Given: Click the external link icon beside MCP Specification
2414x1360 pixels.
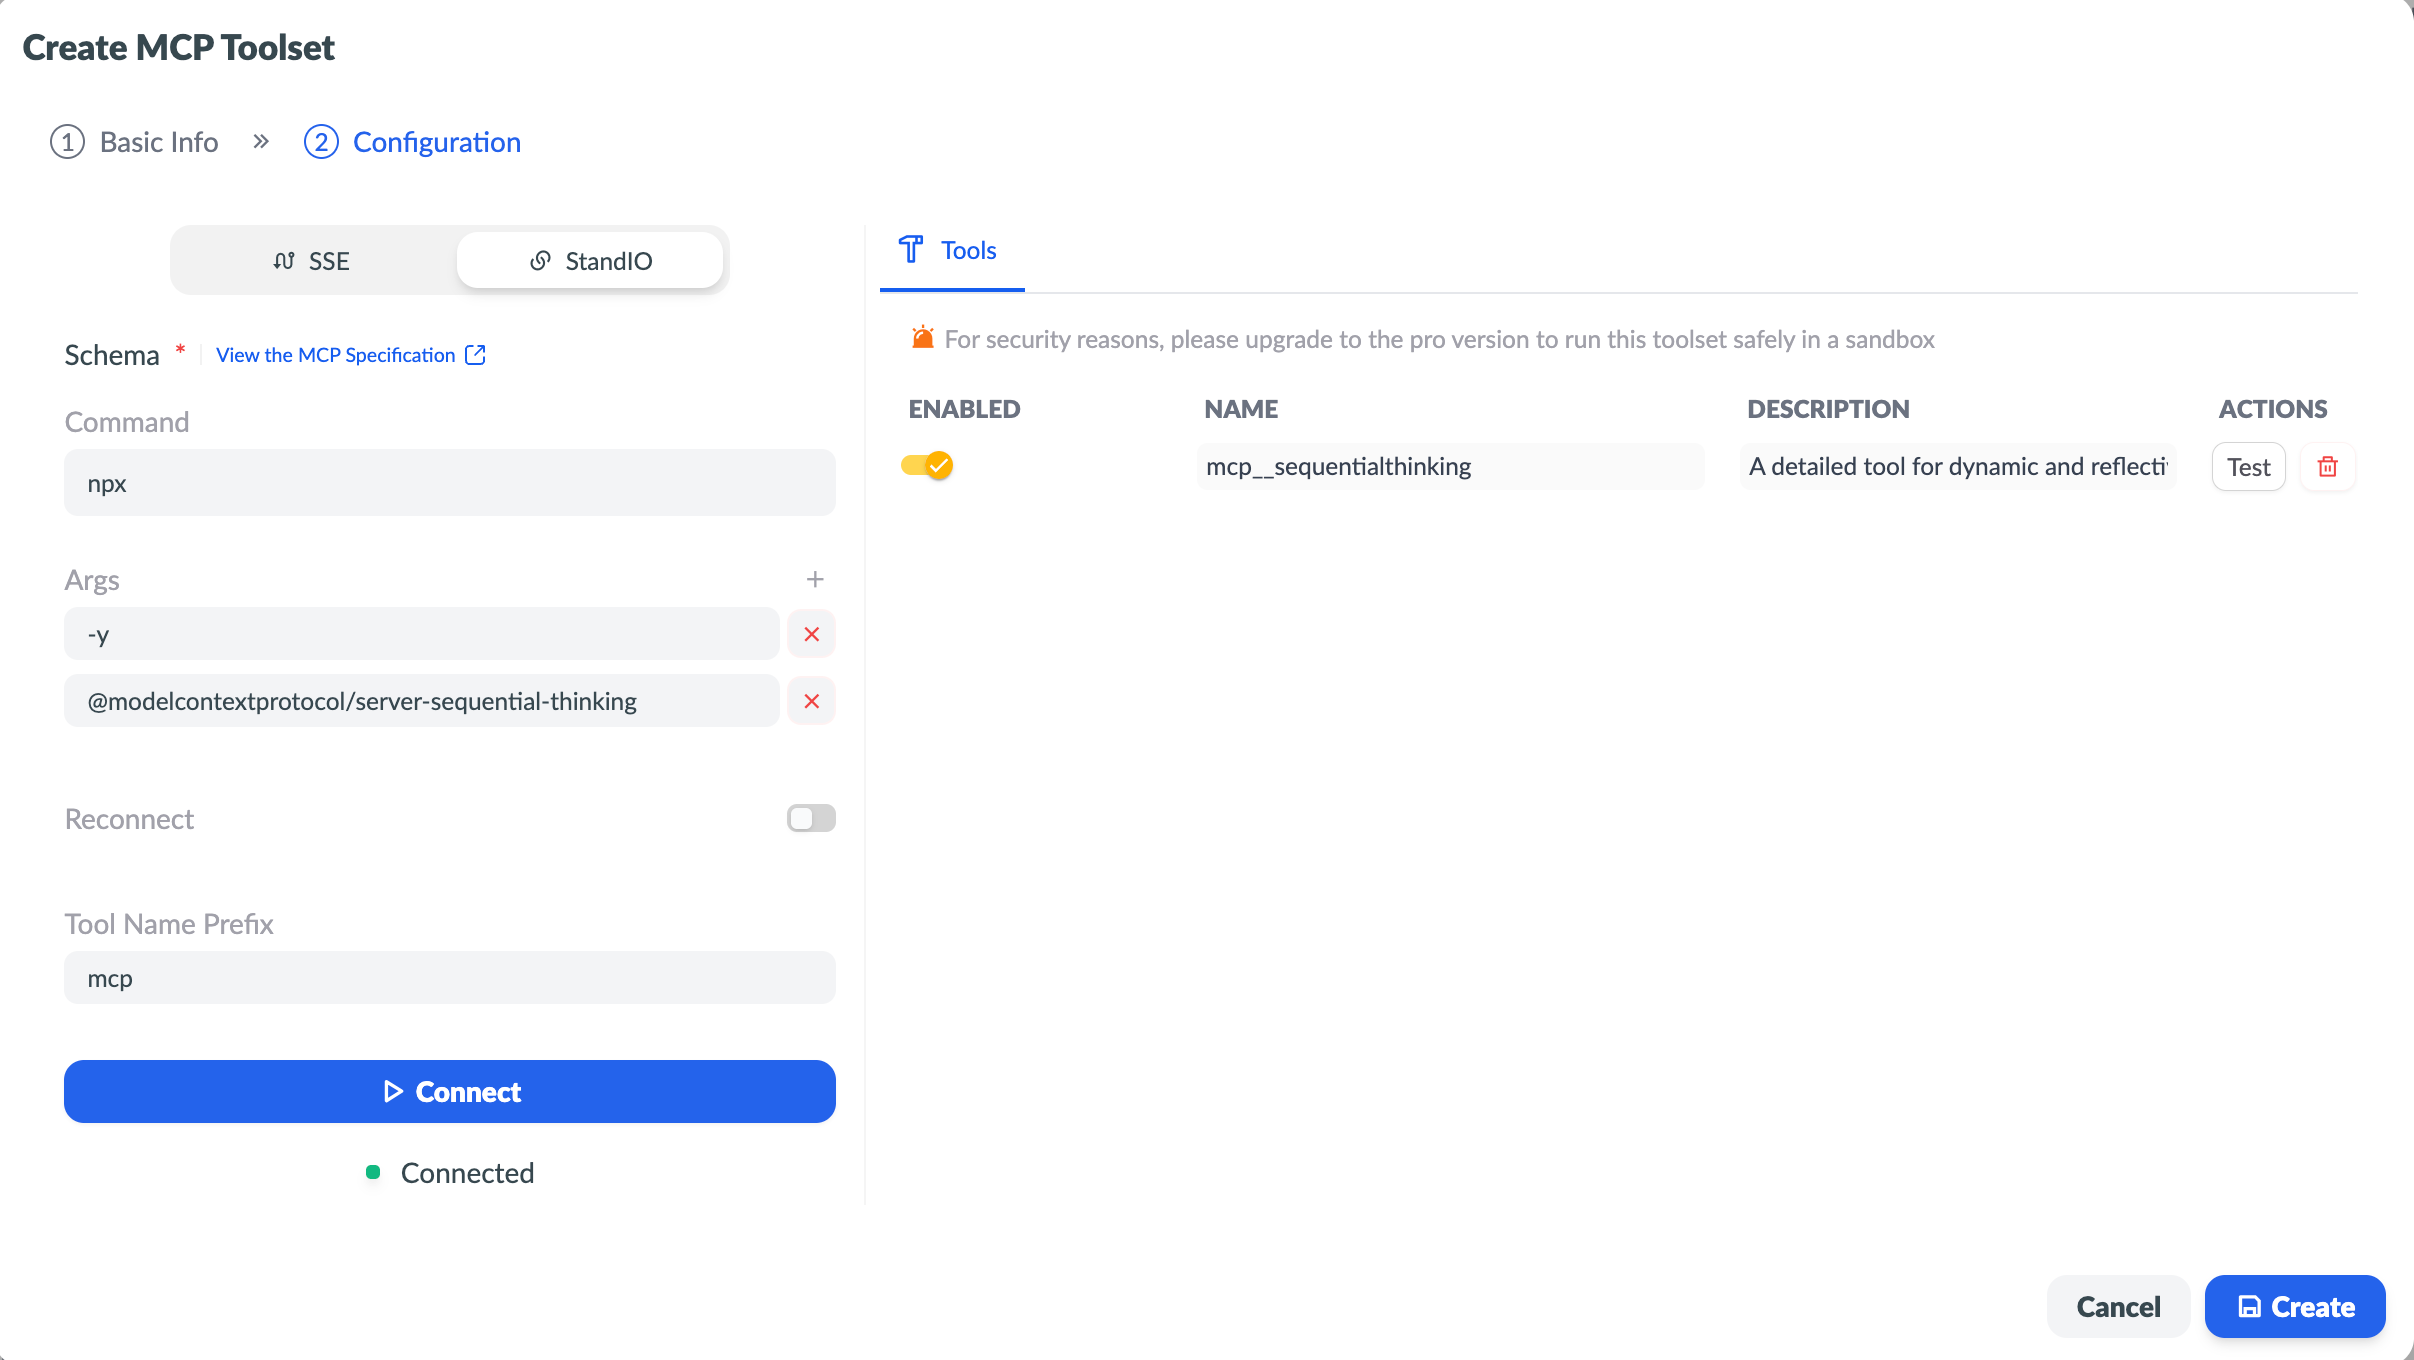Looking at the screenshot, I should [476, 355].
